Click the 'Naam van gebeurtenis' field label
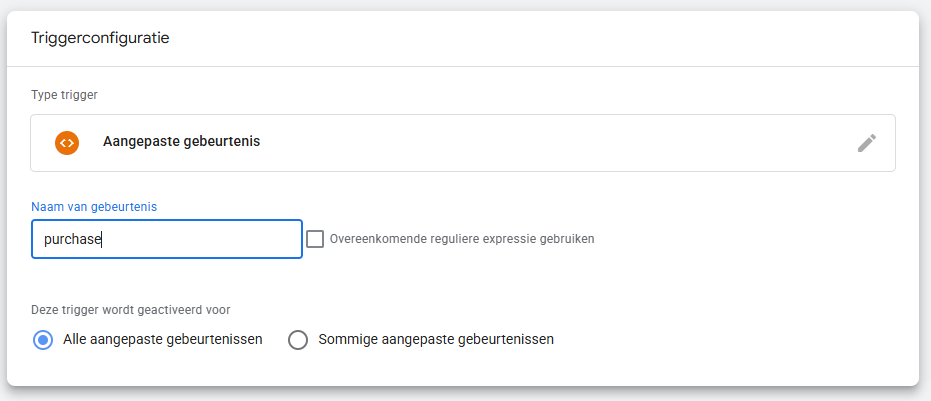 94,206
